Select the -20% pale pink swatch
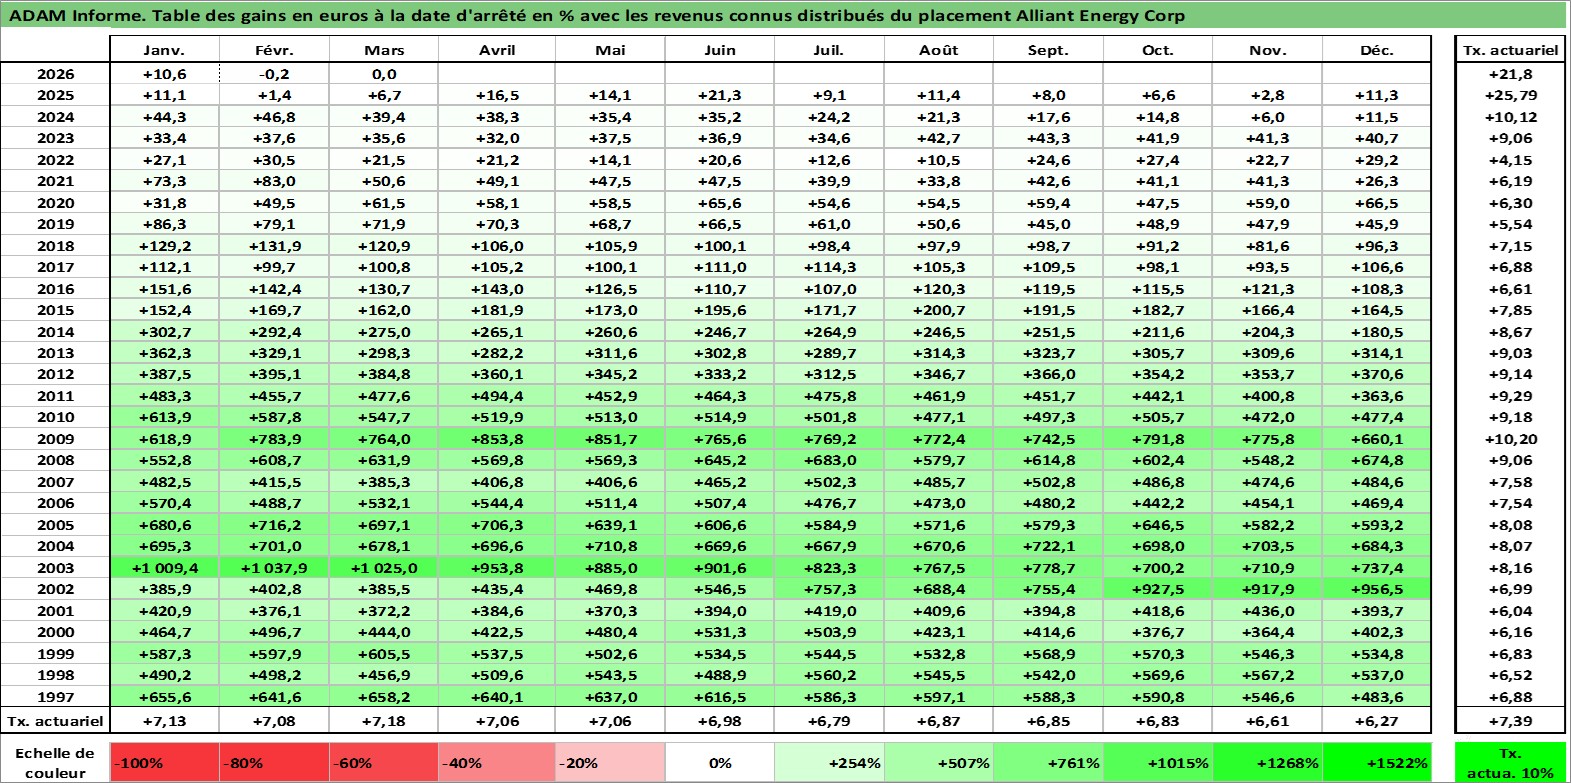The width and height of the screenshot is (1571, 783). point(610,762)
